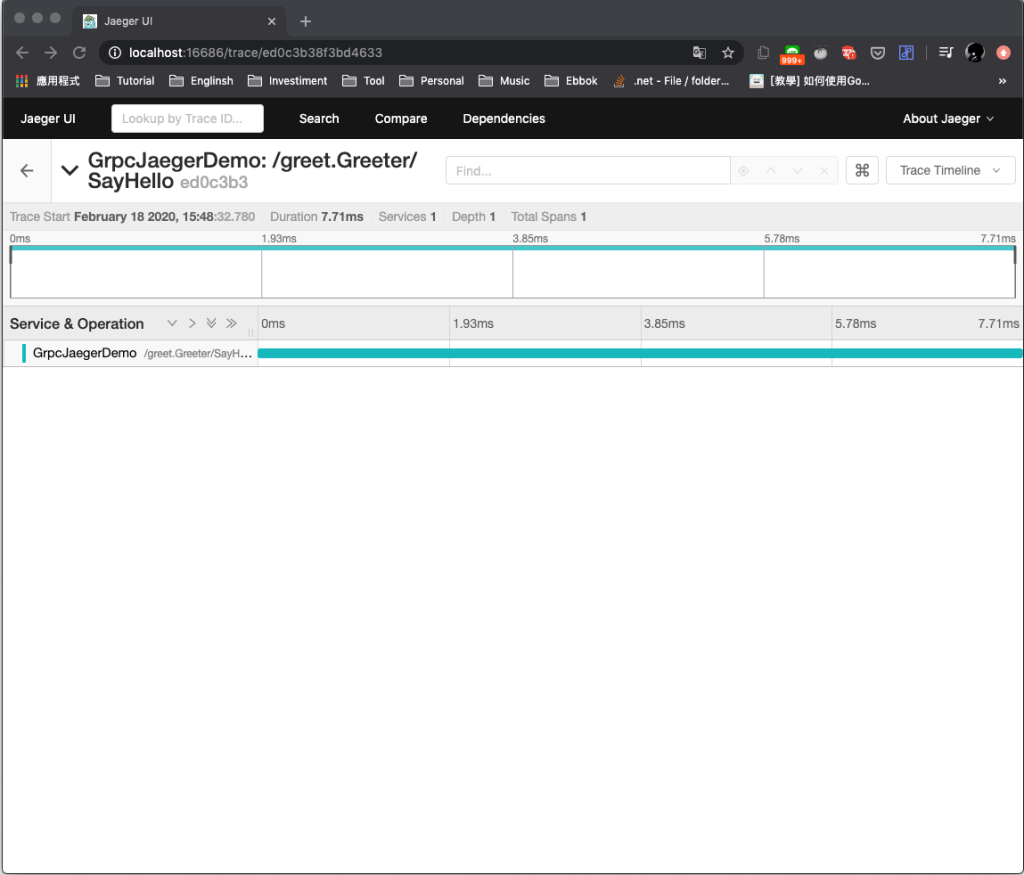Viewport: 1024px width, 875px height.
Task: Collapse one level of spans
Action: point(192,323)
